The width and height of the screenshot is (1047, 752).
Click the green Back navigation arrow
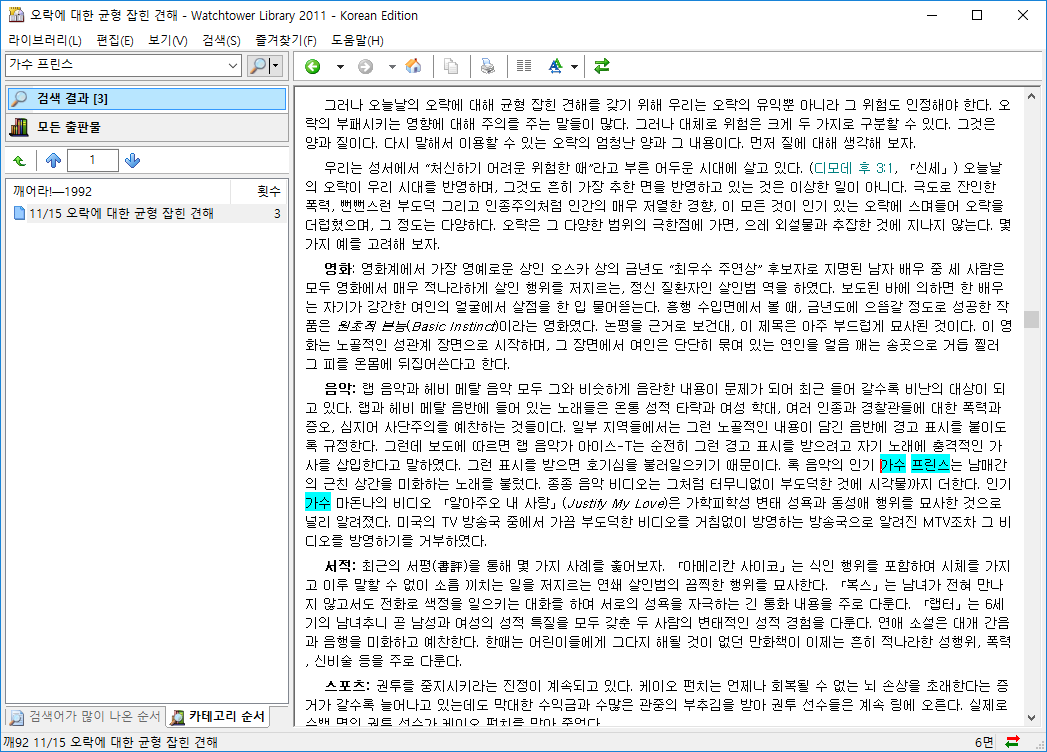(x=313, y=67)
